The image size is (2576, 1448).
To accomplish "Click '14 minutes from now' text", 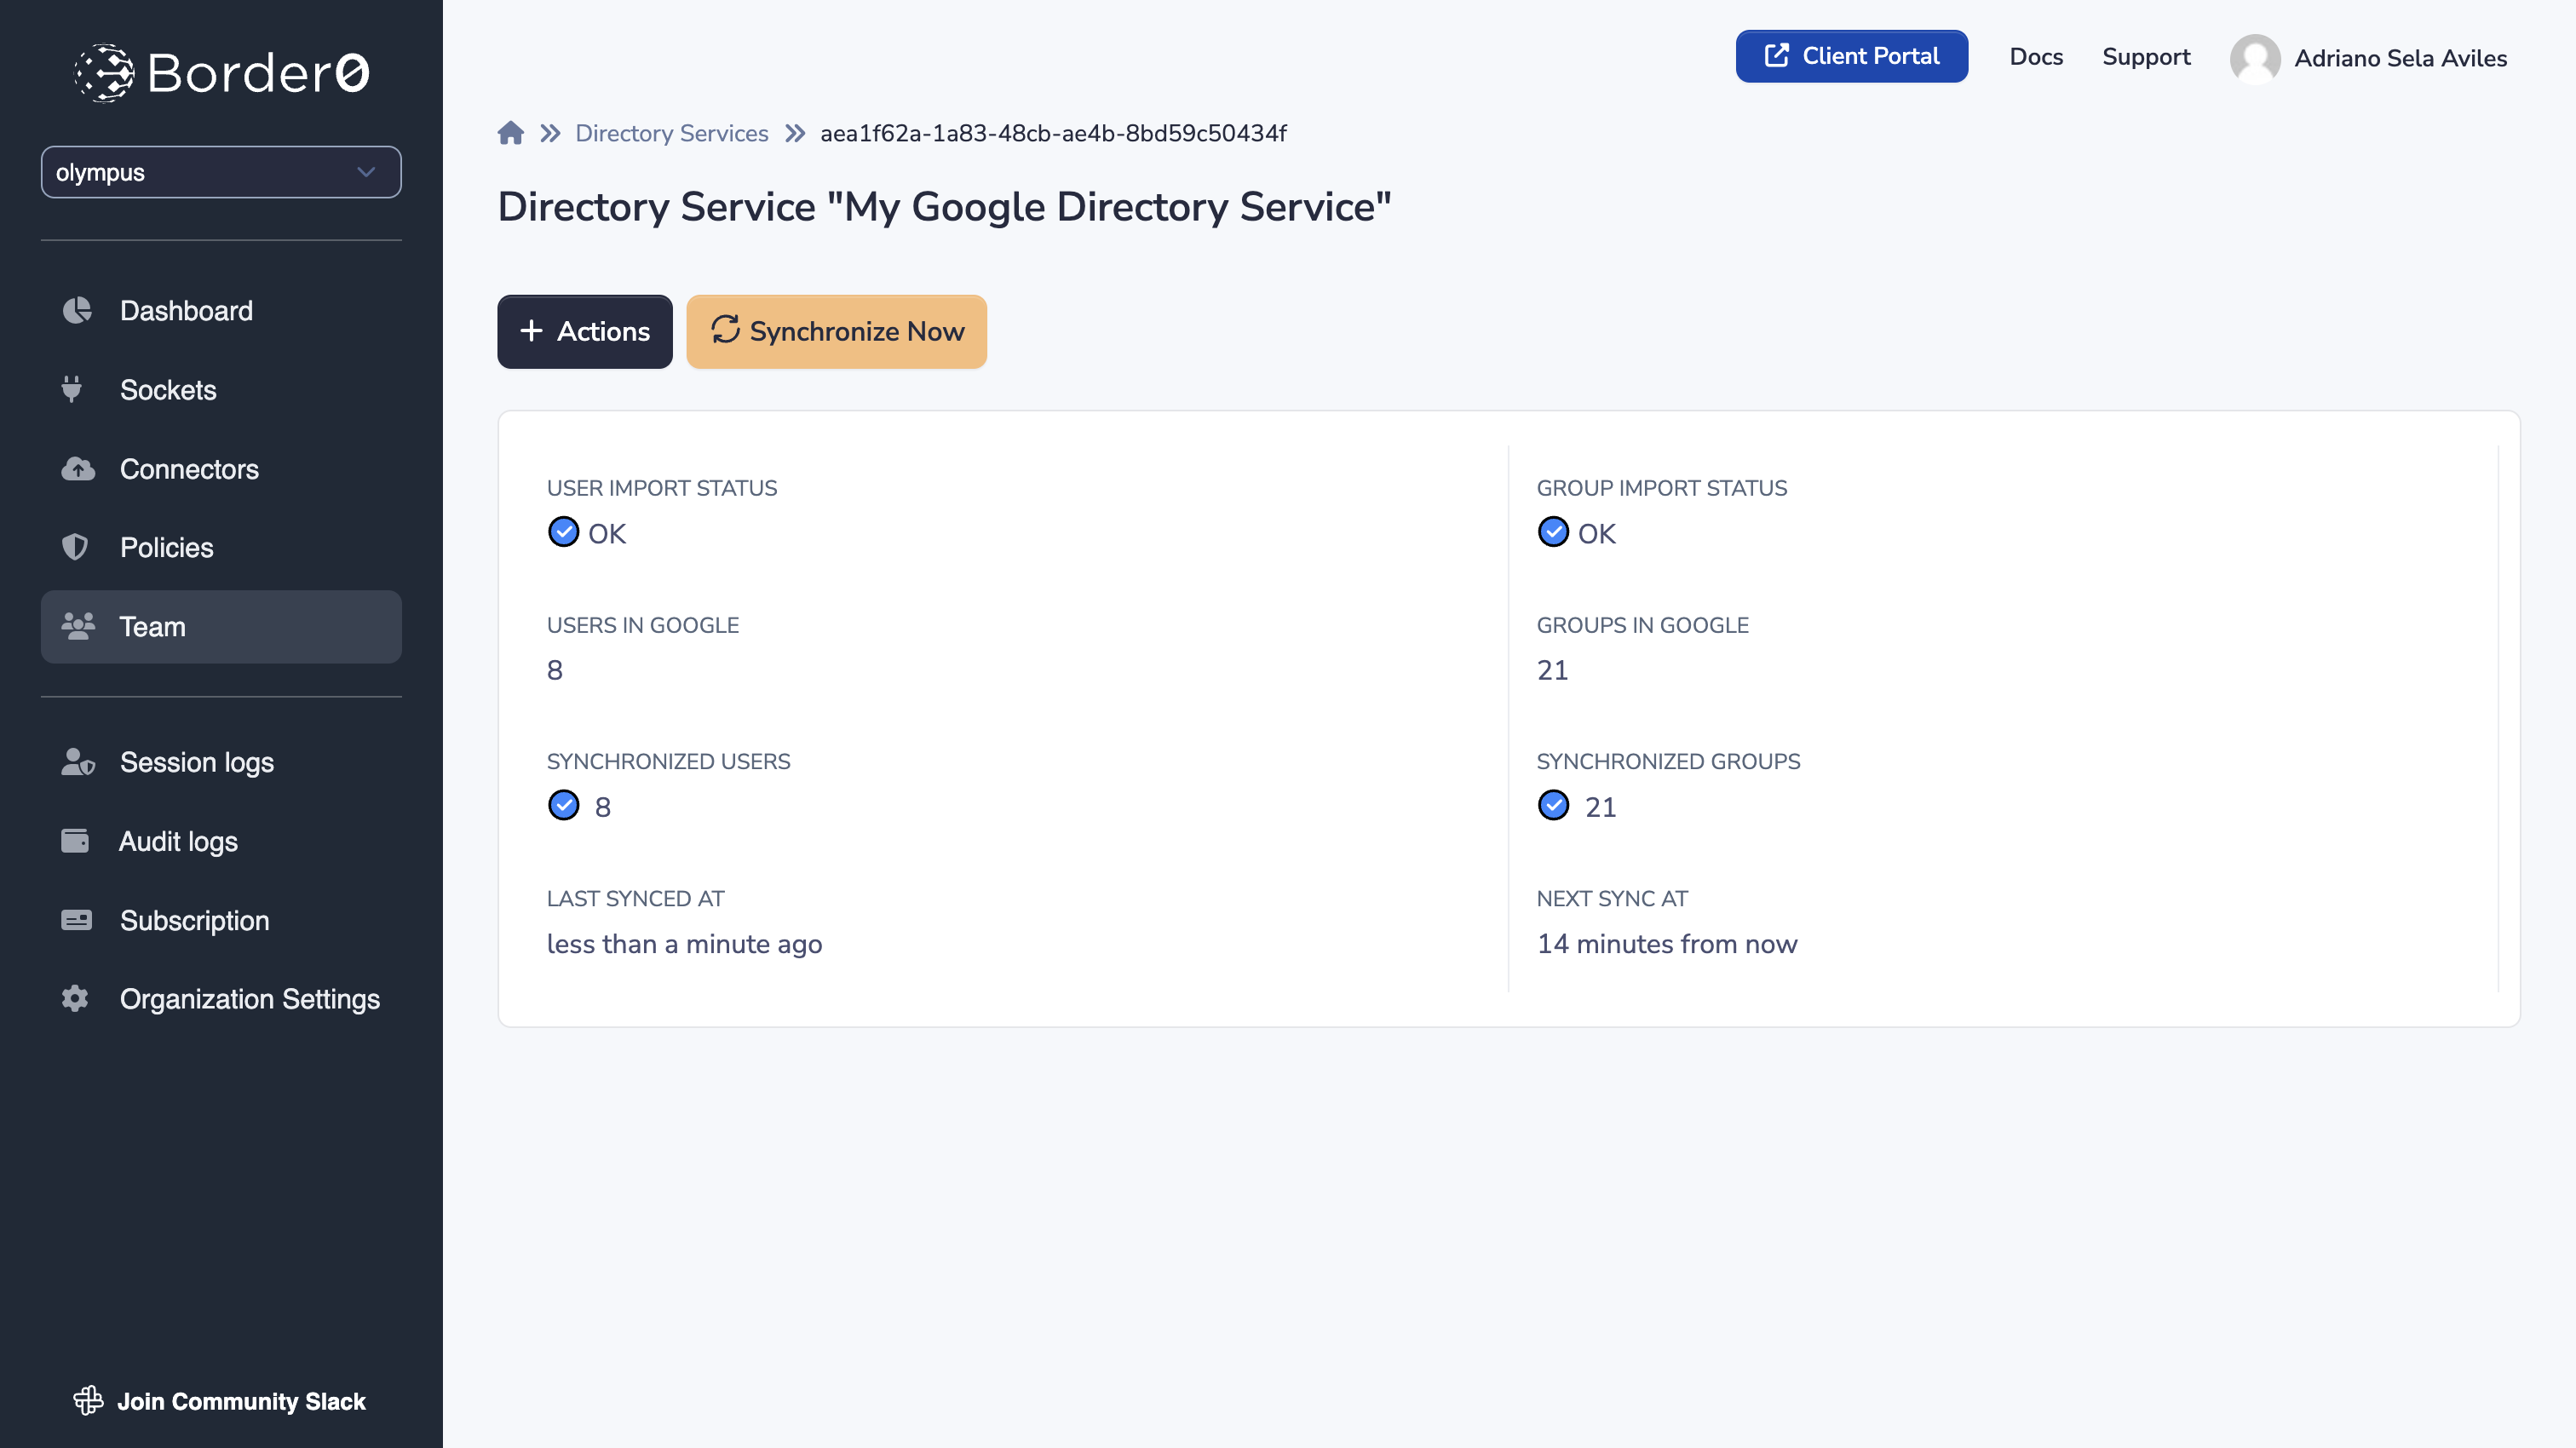I will 1667,944.
